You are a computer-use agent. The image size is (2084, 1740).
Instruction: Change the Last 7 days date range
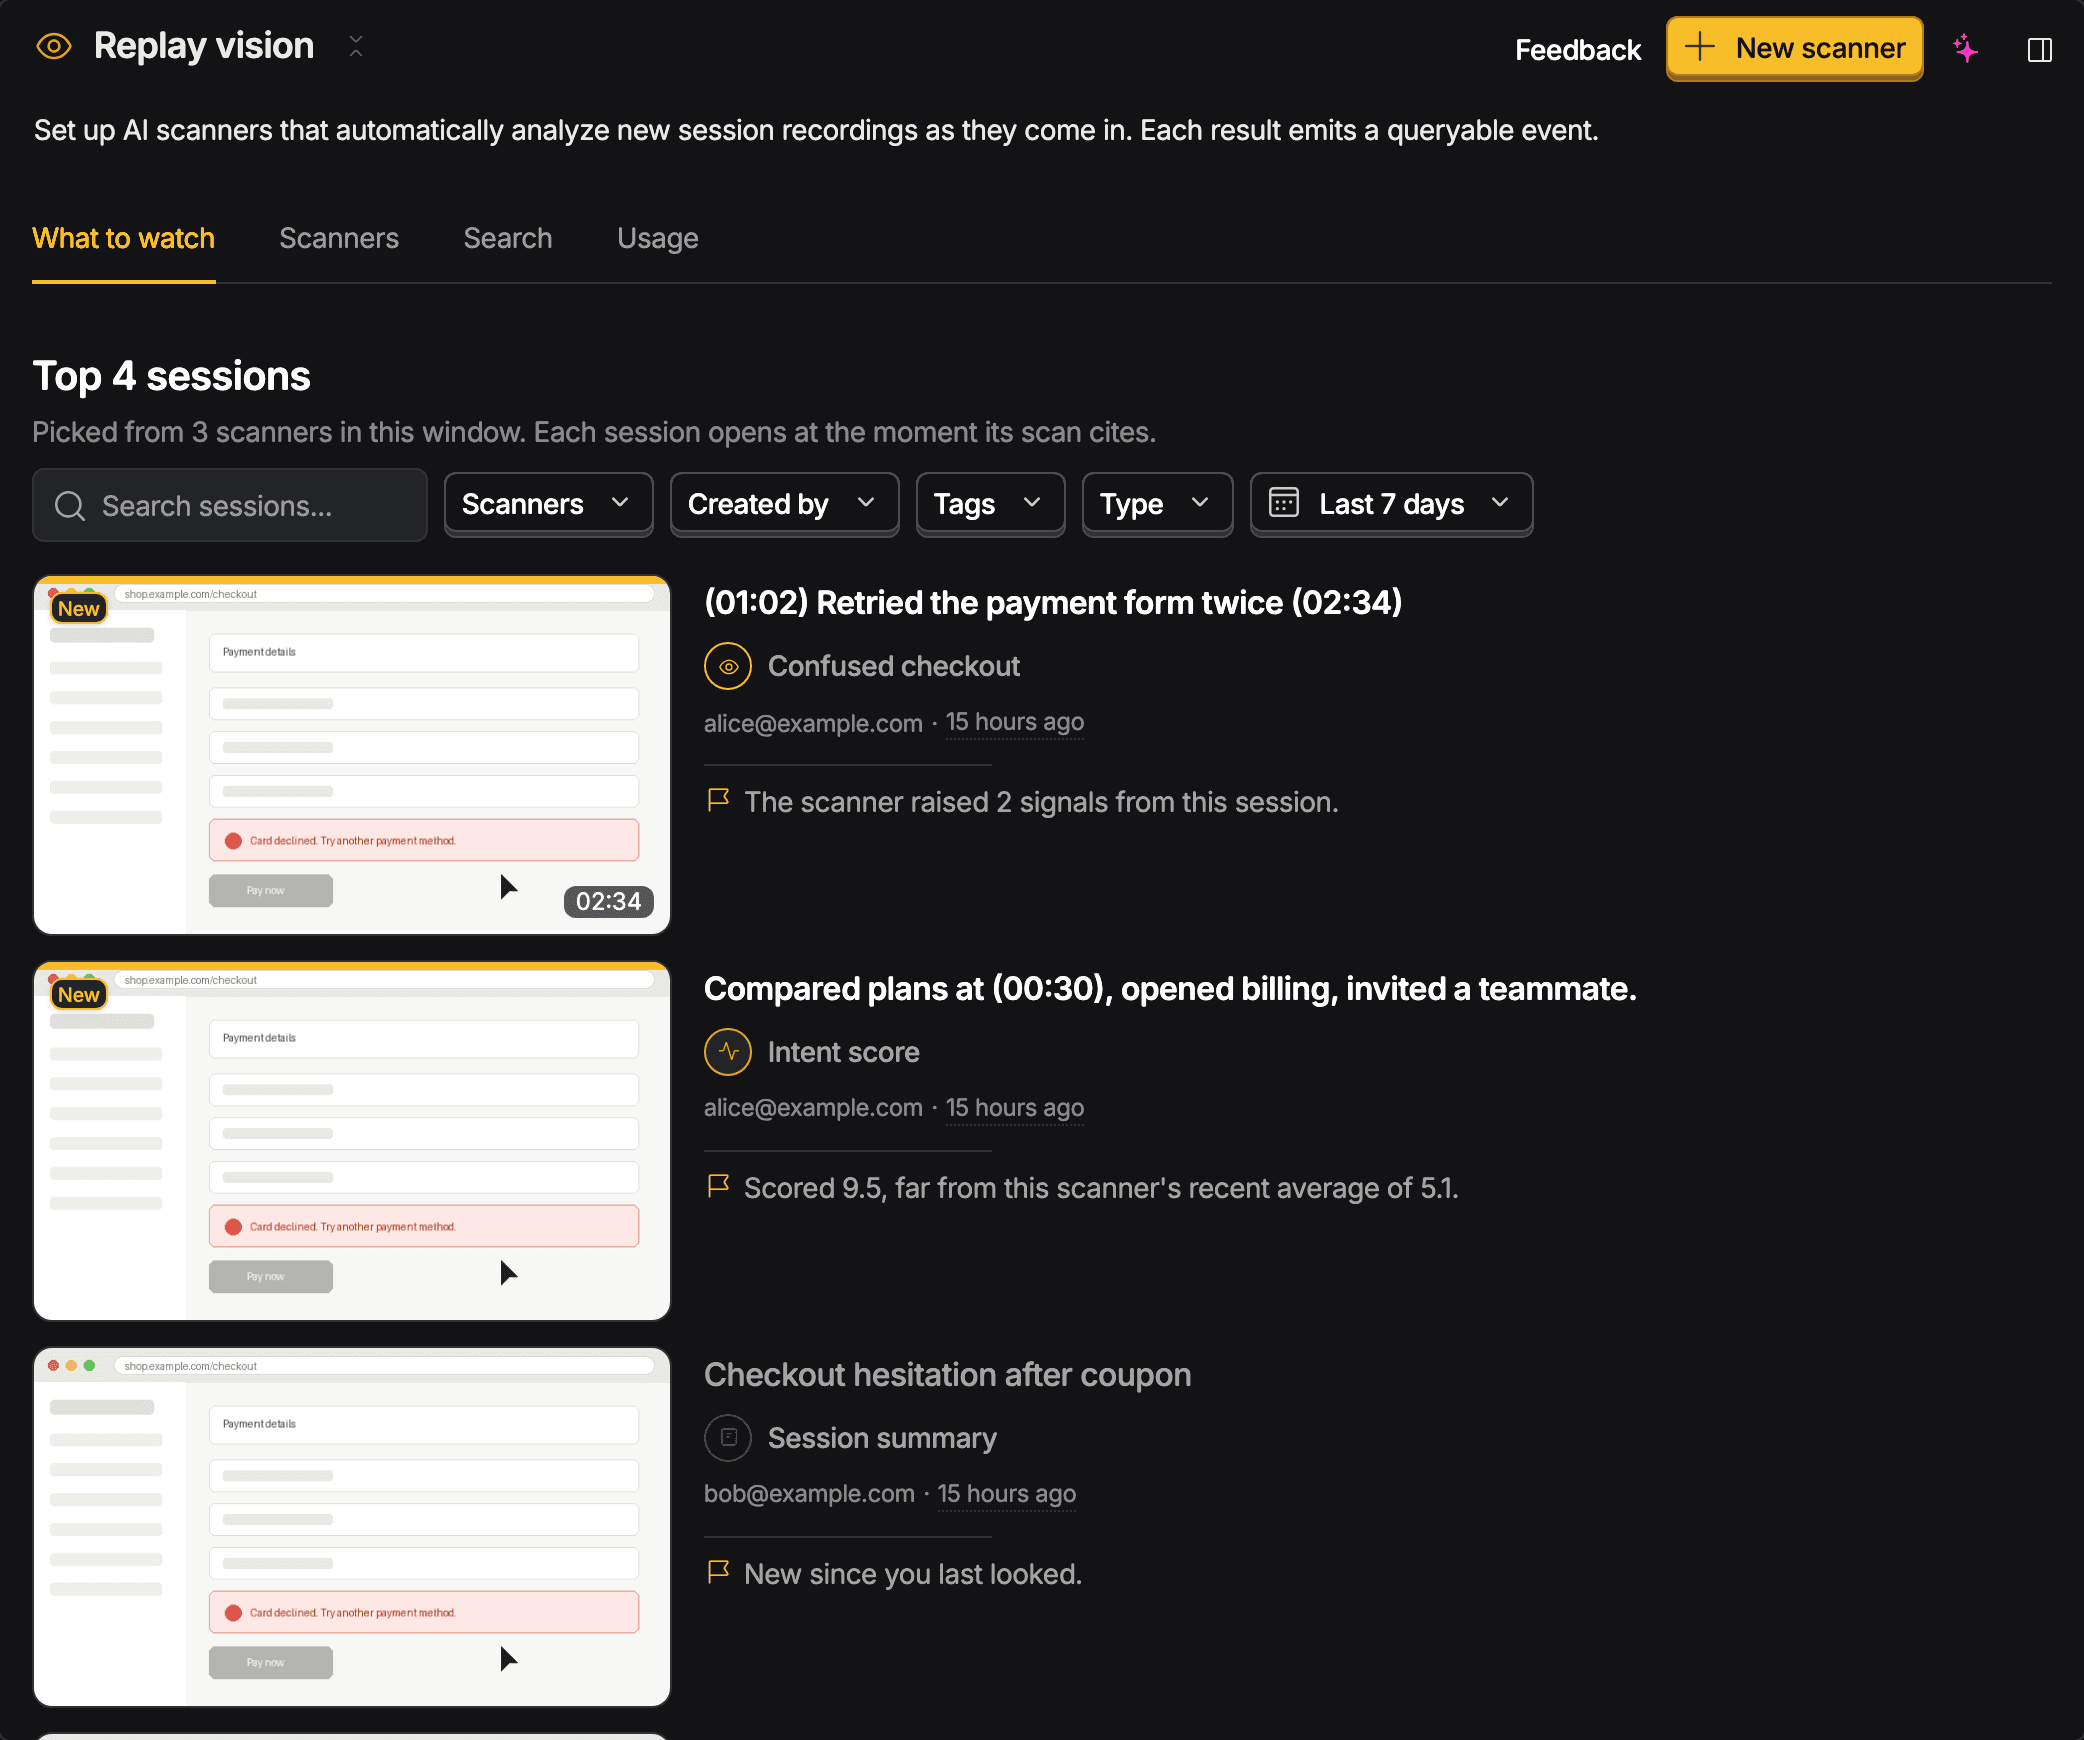pos(1391,504)
